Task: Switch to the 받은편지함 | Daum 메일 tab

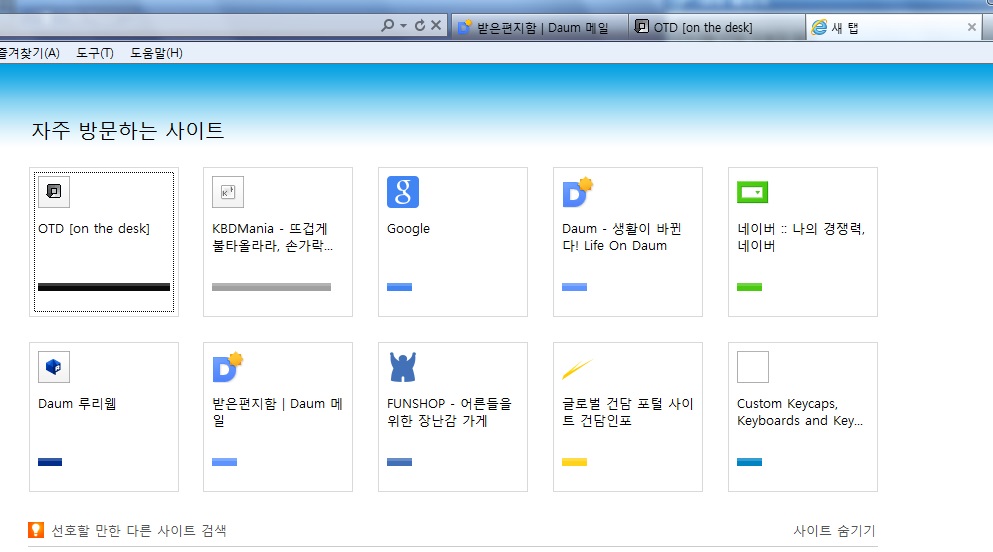Action: tap(540, 27)
